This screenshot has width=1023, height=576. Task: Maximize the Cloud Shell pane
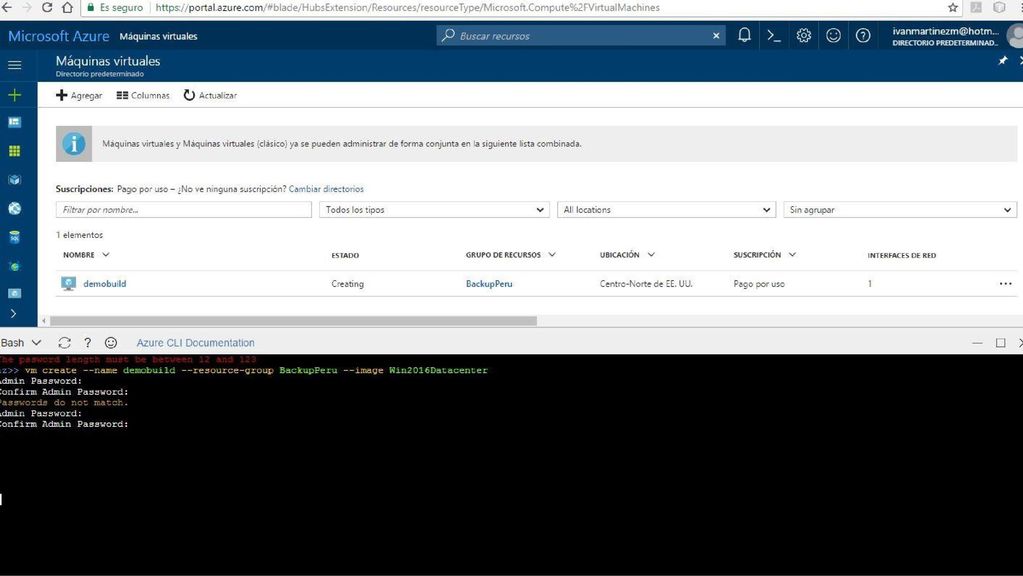[x=1000, y=343]
